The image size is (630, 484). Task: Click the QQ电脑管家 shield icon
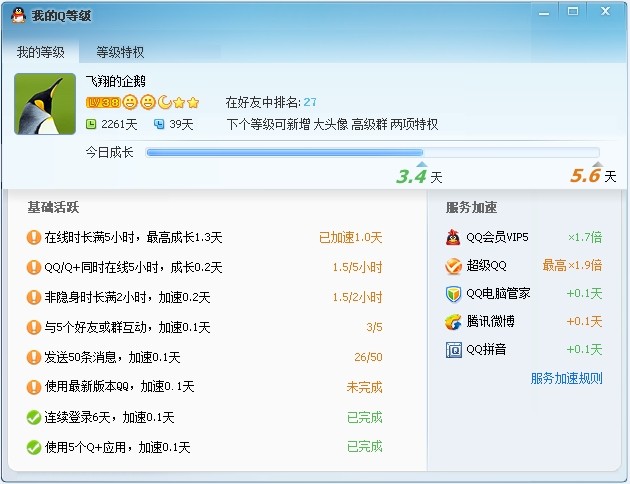point(453,294)
